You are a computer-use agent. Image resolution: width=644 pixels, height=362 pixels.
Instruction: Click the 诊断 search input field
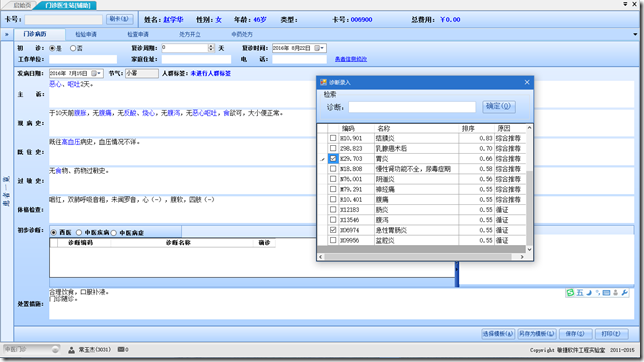pyautogui.click(x=412, y=107)
